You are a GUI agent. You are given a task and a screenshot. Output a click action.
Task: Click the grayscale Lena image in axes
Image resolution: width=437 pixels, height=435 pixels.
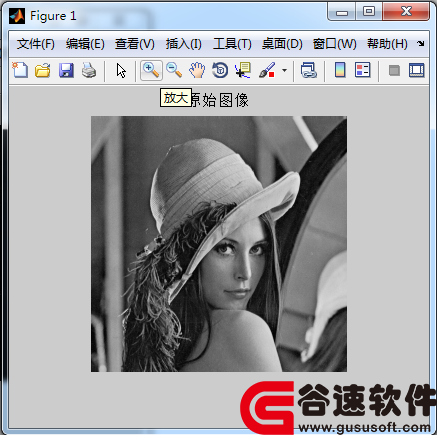click(219, 244)
